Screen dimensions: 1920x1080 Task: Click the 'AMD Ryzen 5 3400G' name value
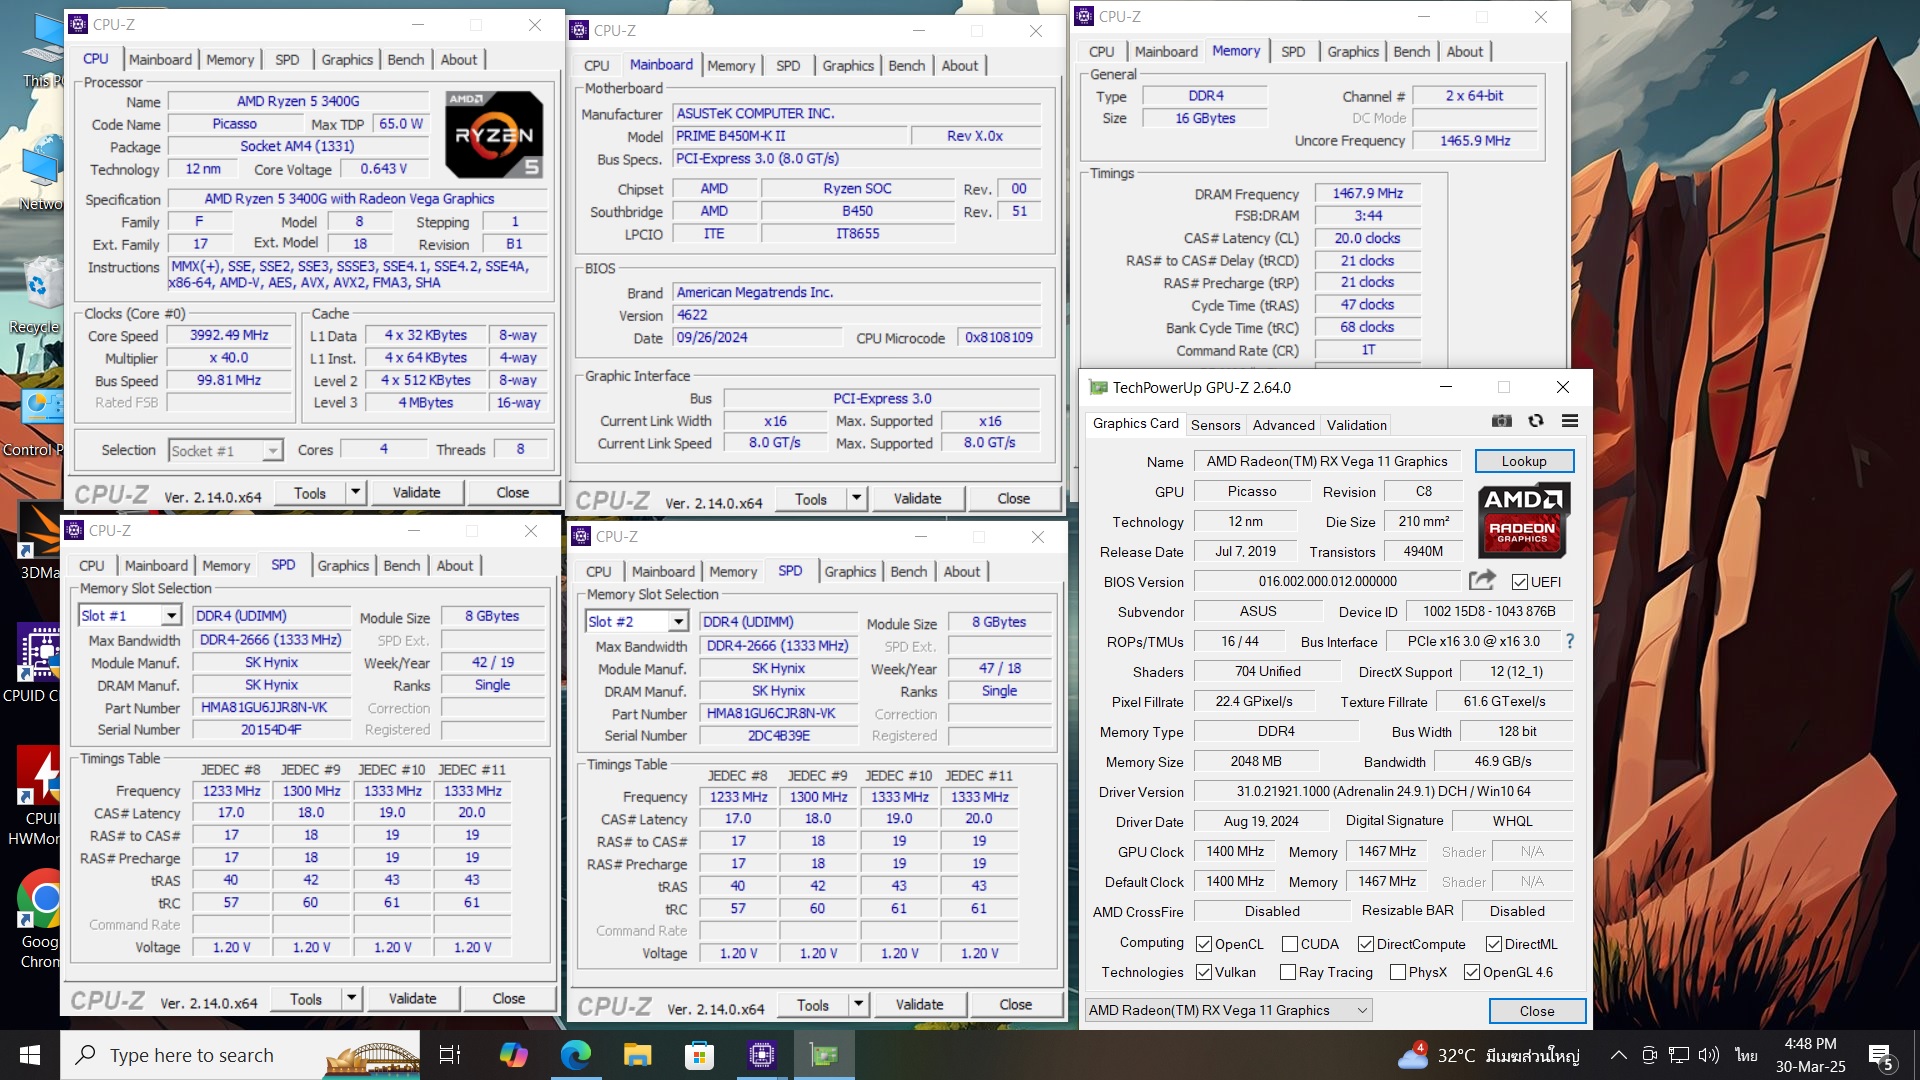[x=298, y=101]
